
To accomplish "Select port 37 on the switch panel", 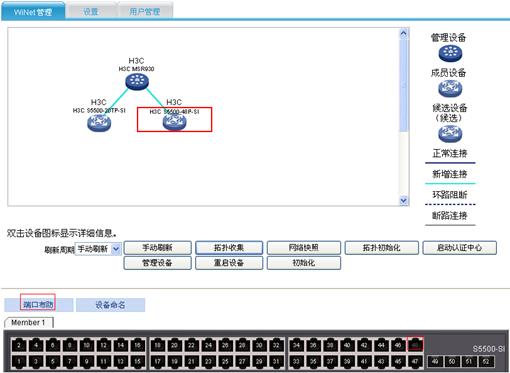I will 330,361.
